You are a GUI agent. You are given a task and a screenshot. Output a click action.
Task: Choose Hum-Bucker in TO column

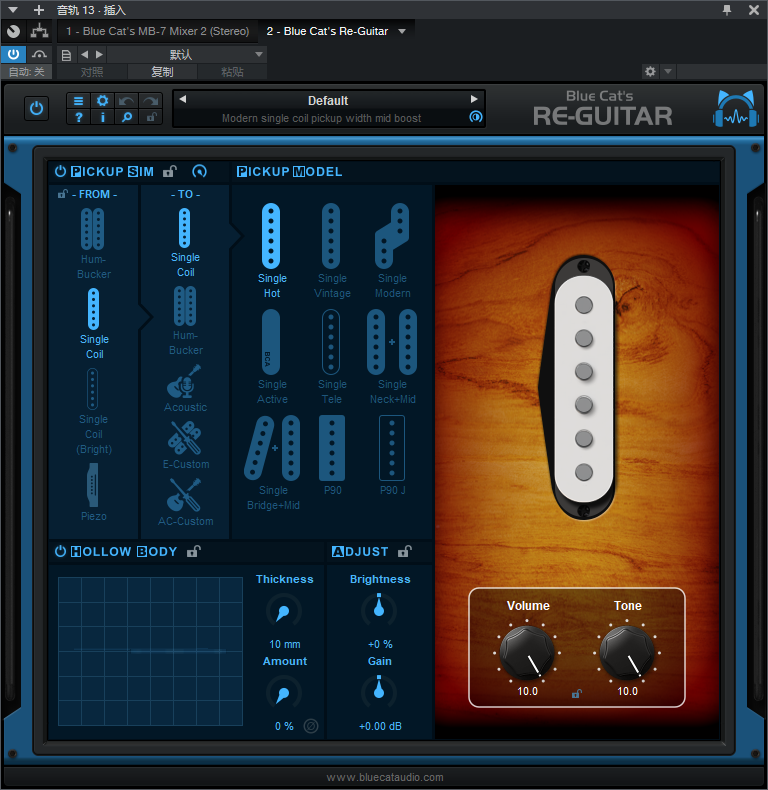click(x=185, y=321)
